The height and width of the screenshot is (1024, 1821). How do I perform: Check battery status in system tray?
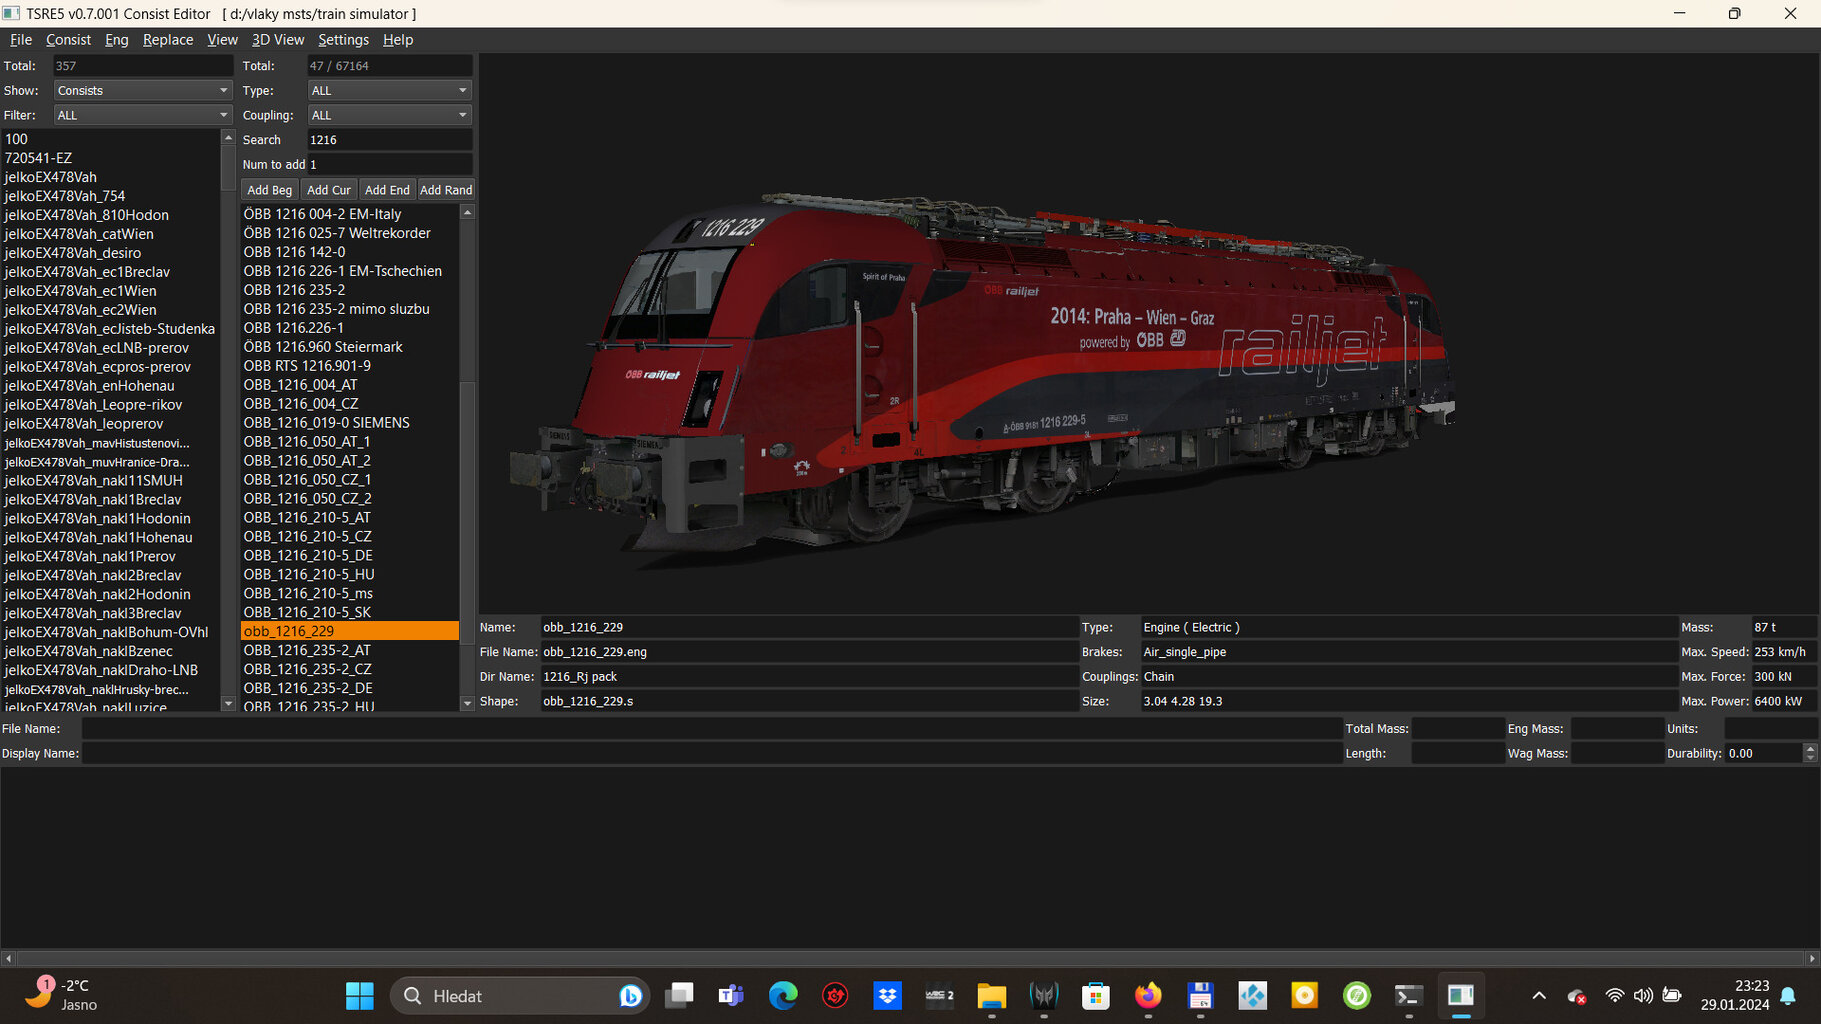(1672, 996)
